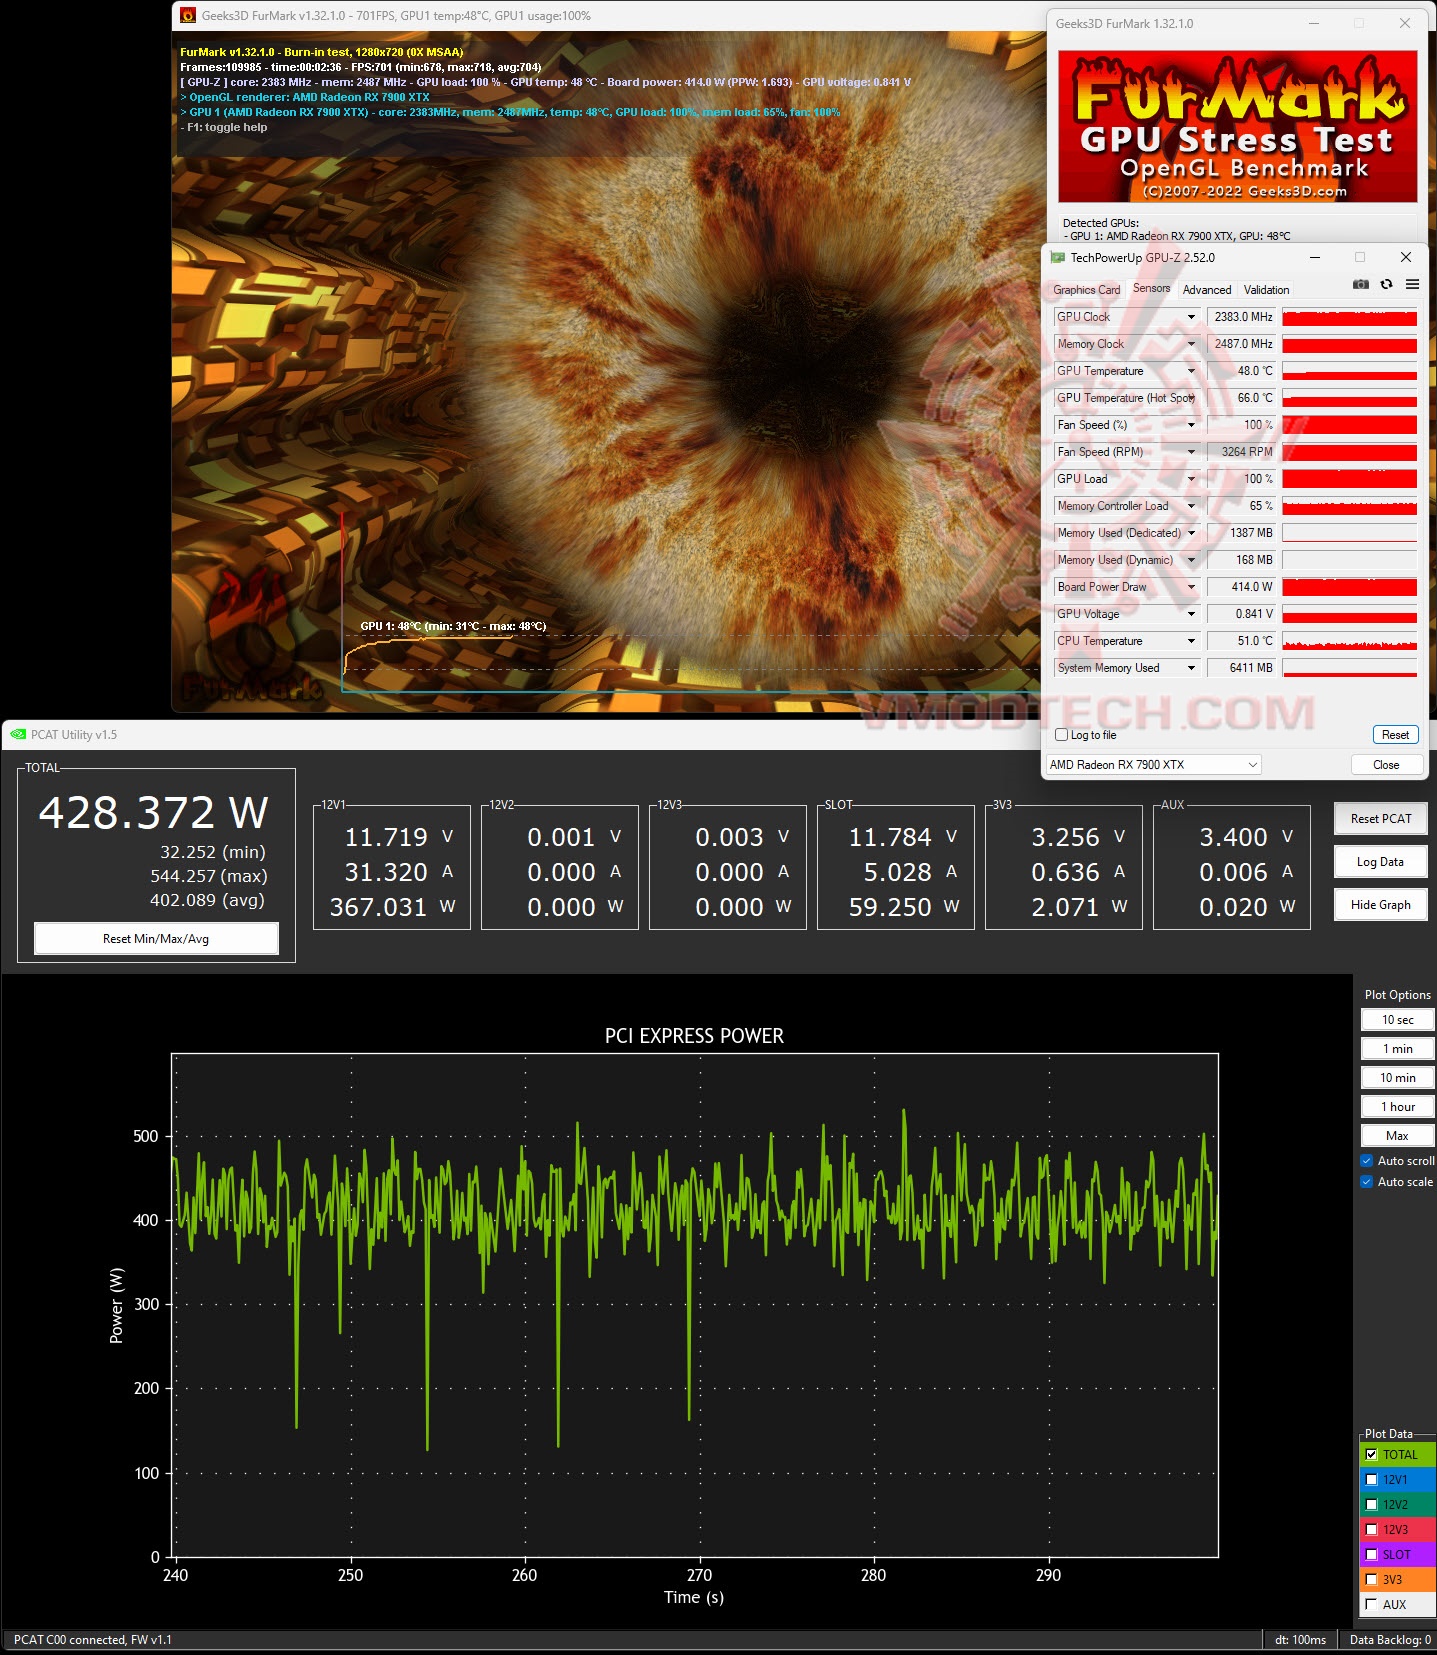Click Reset Min/Max/Avg button
Image resolution: width=1437 pixels, height=1655 pixels.
click(156, 939)
